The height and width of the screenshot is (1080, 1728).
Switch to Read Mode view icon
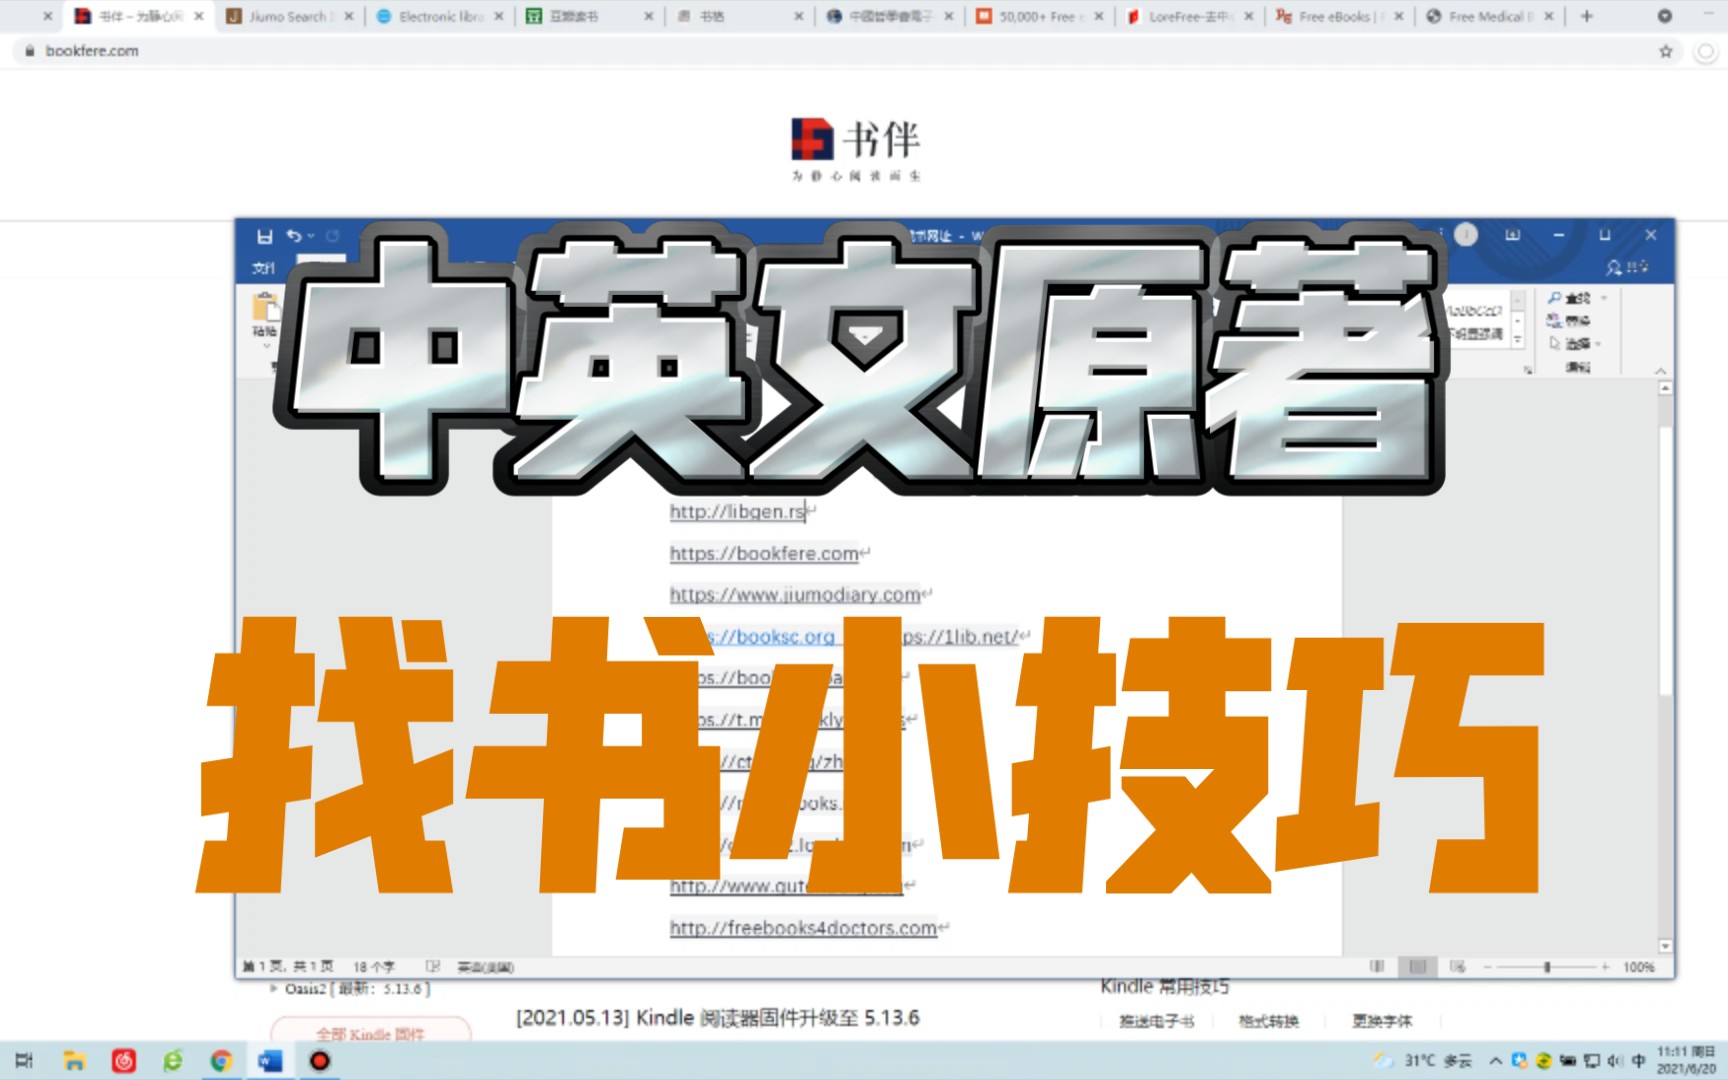pos(1377,967)
